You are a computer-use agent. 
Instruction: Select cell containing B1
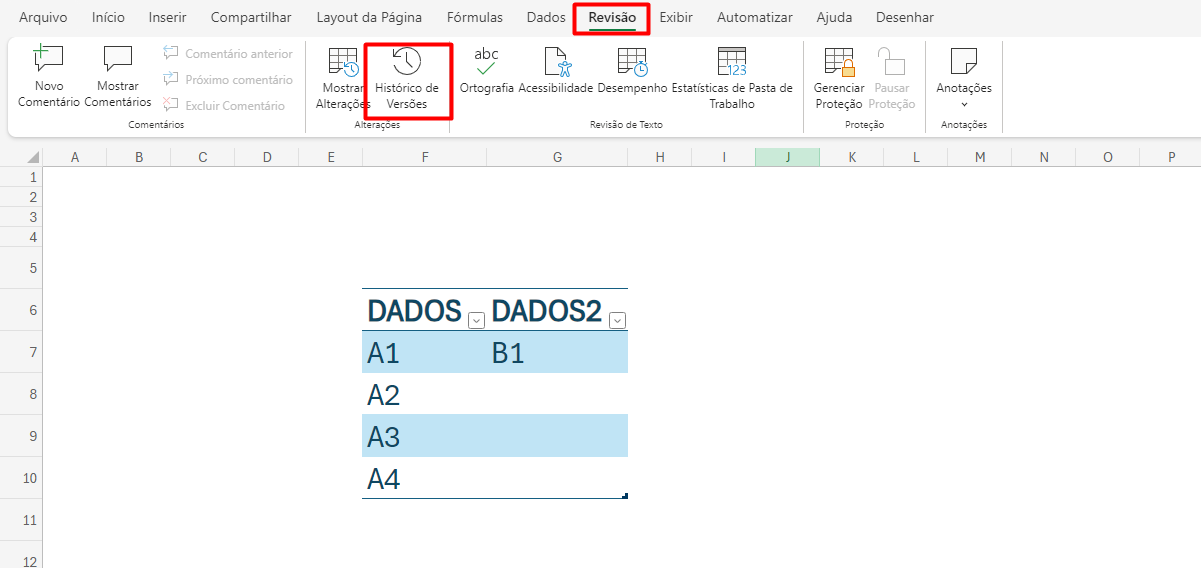tap(557, 353)
